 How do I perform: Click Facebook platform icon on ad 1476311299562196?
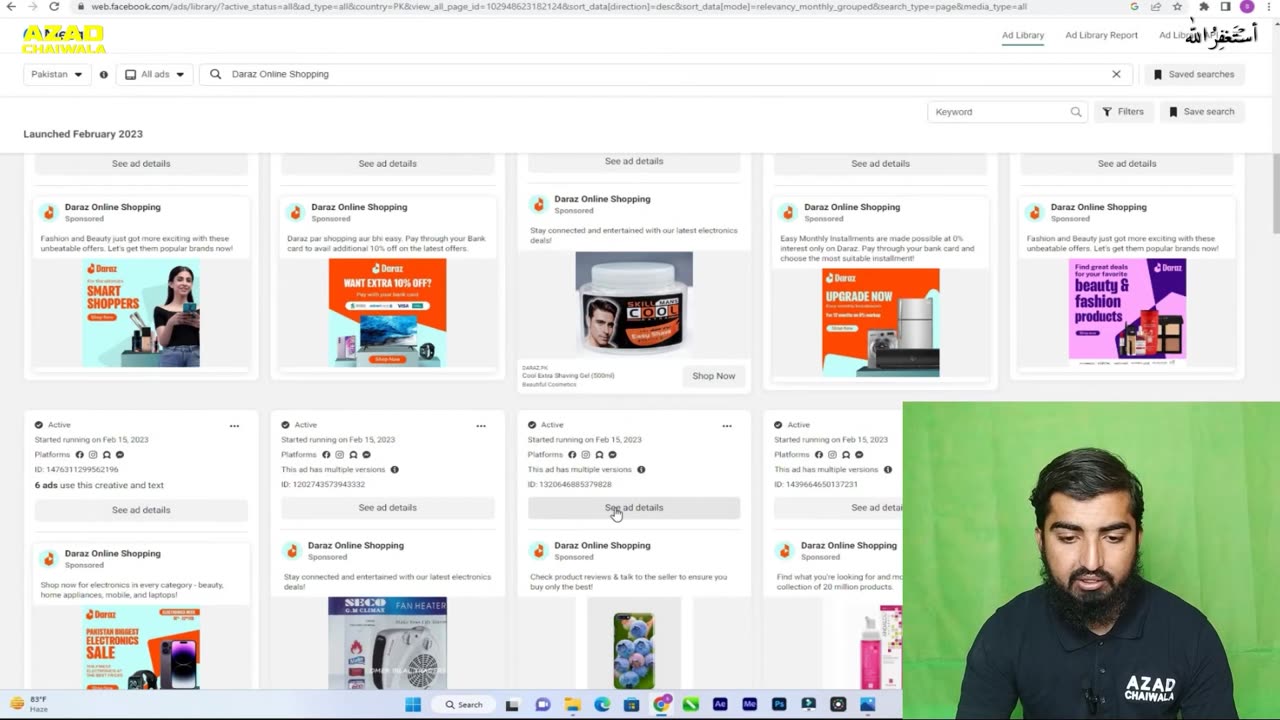pyautogui.click(x=80, y=455)
